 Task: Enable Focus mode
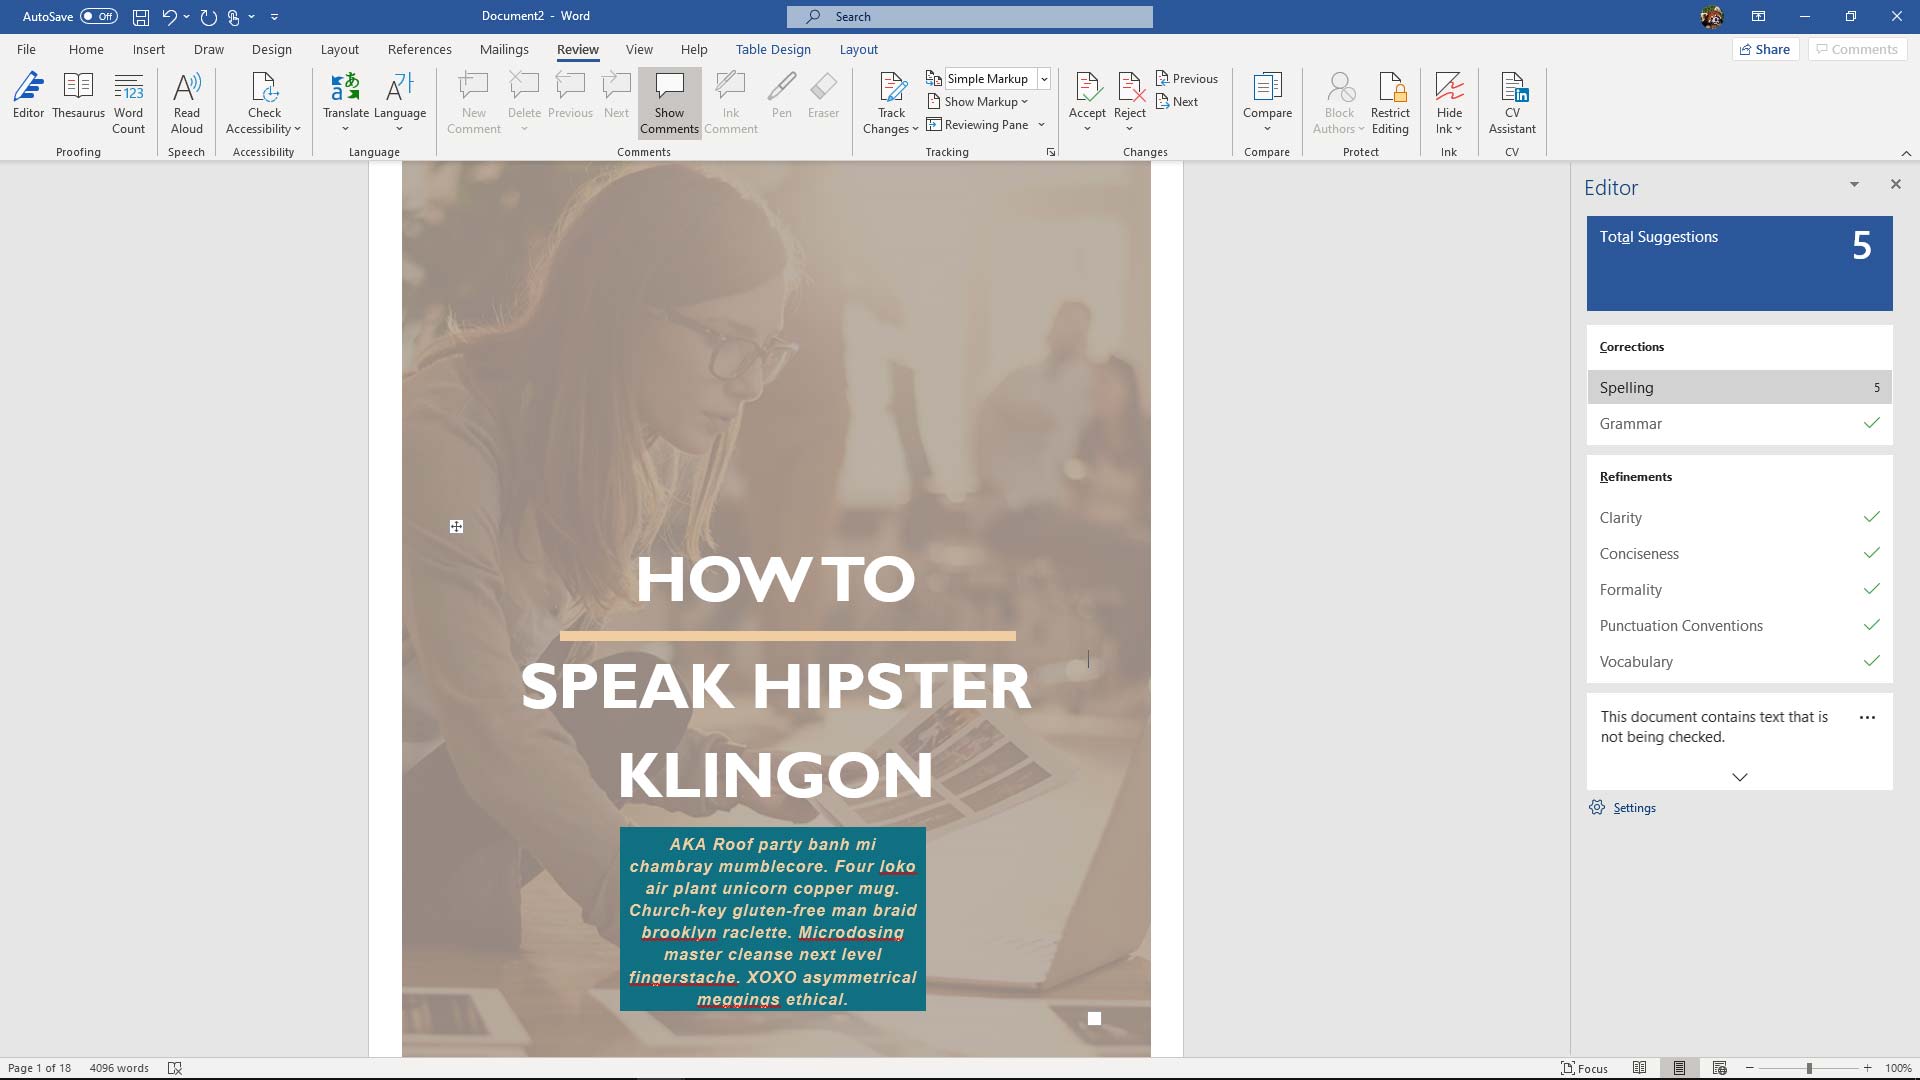[x=1584, y=1068]
